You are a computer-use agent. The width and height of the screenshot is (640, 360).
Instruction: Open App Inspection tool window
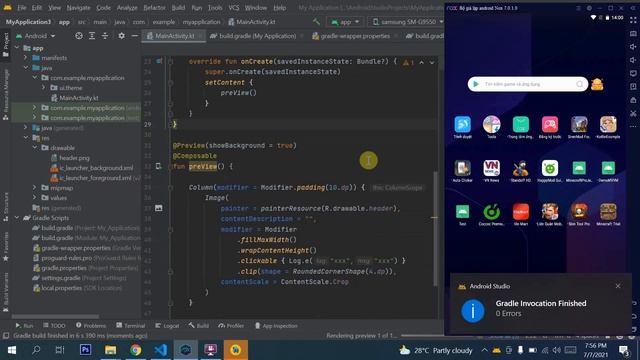pos(276,325)
